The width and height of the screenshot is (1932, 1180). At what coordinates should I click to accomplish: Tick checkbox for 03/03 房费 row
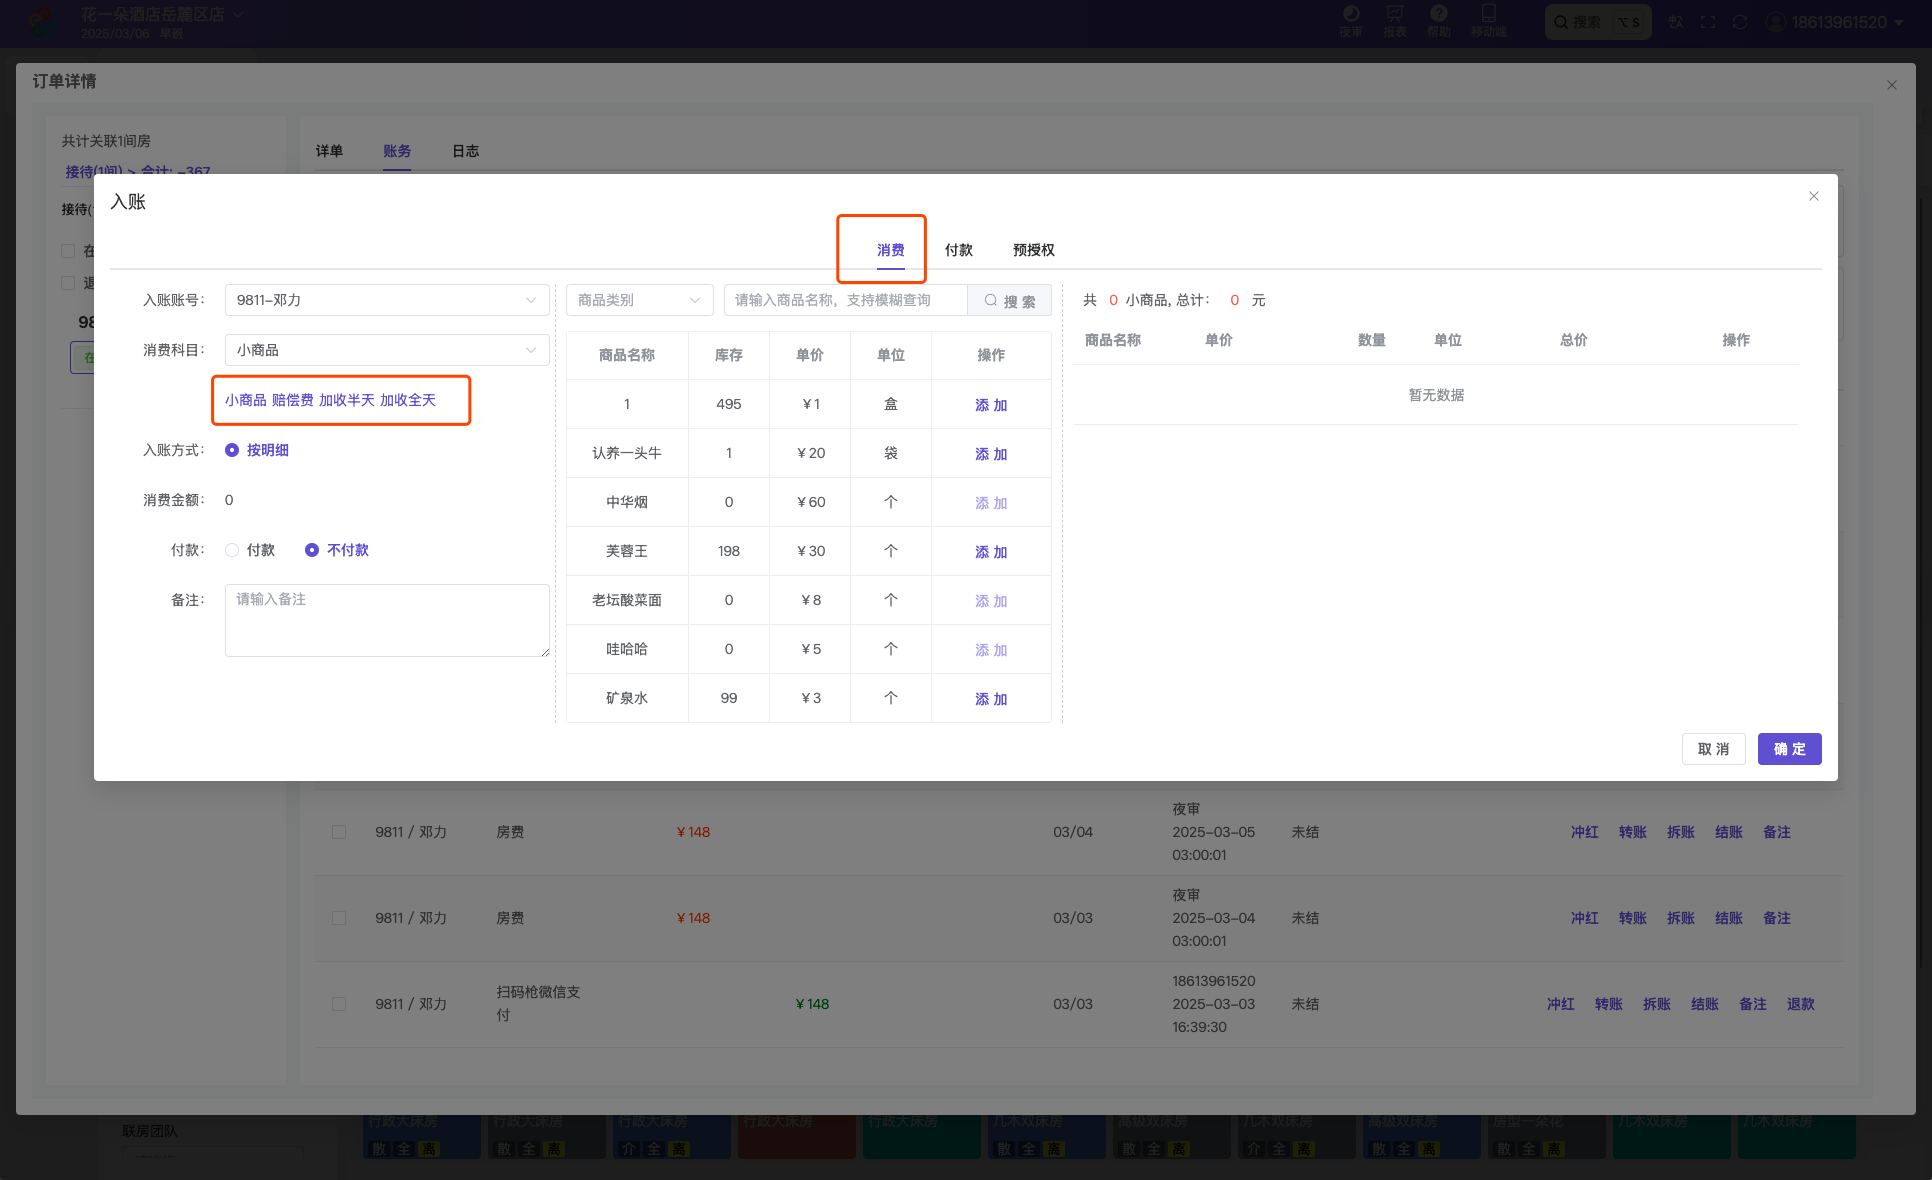[339, 918]
